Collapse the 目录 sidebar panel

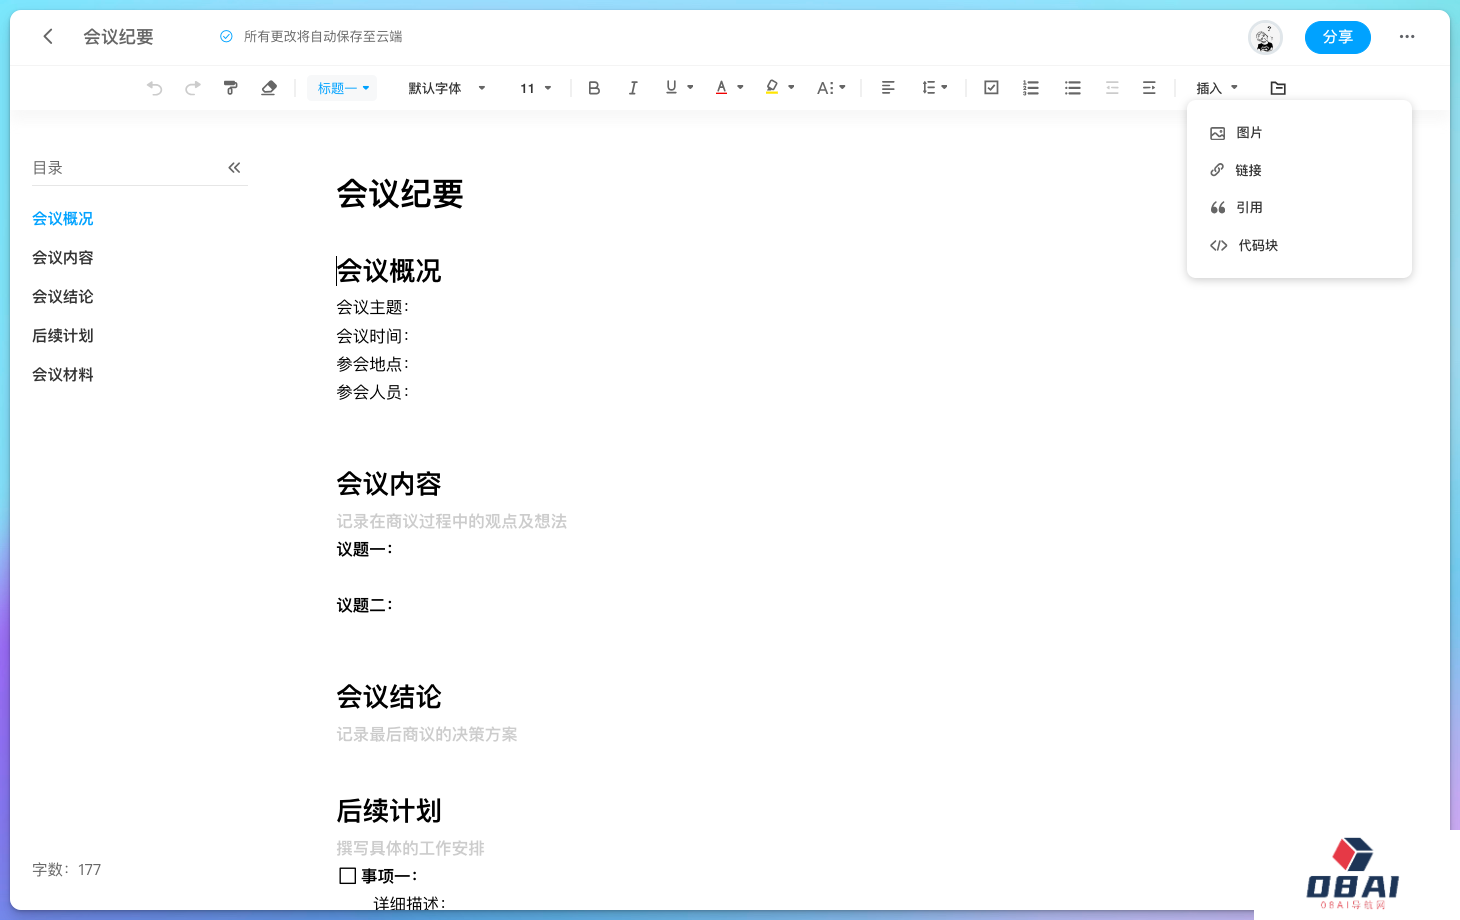pyautogui.click(x=234, y=168)
